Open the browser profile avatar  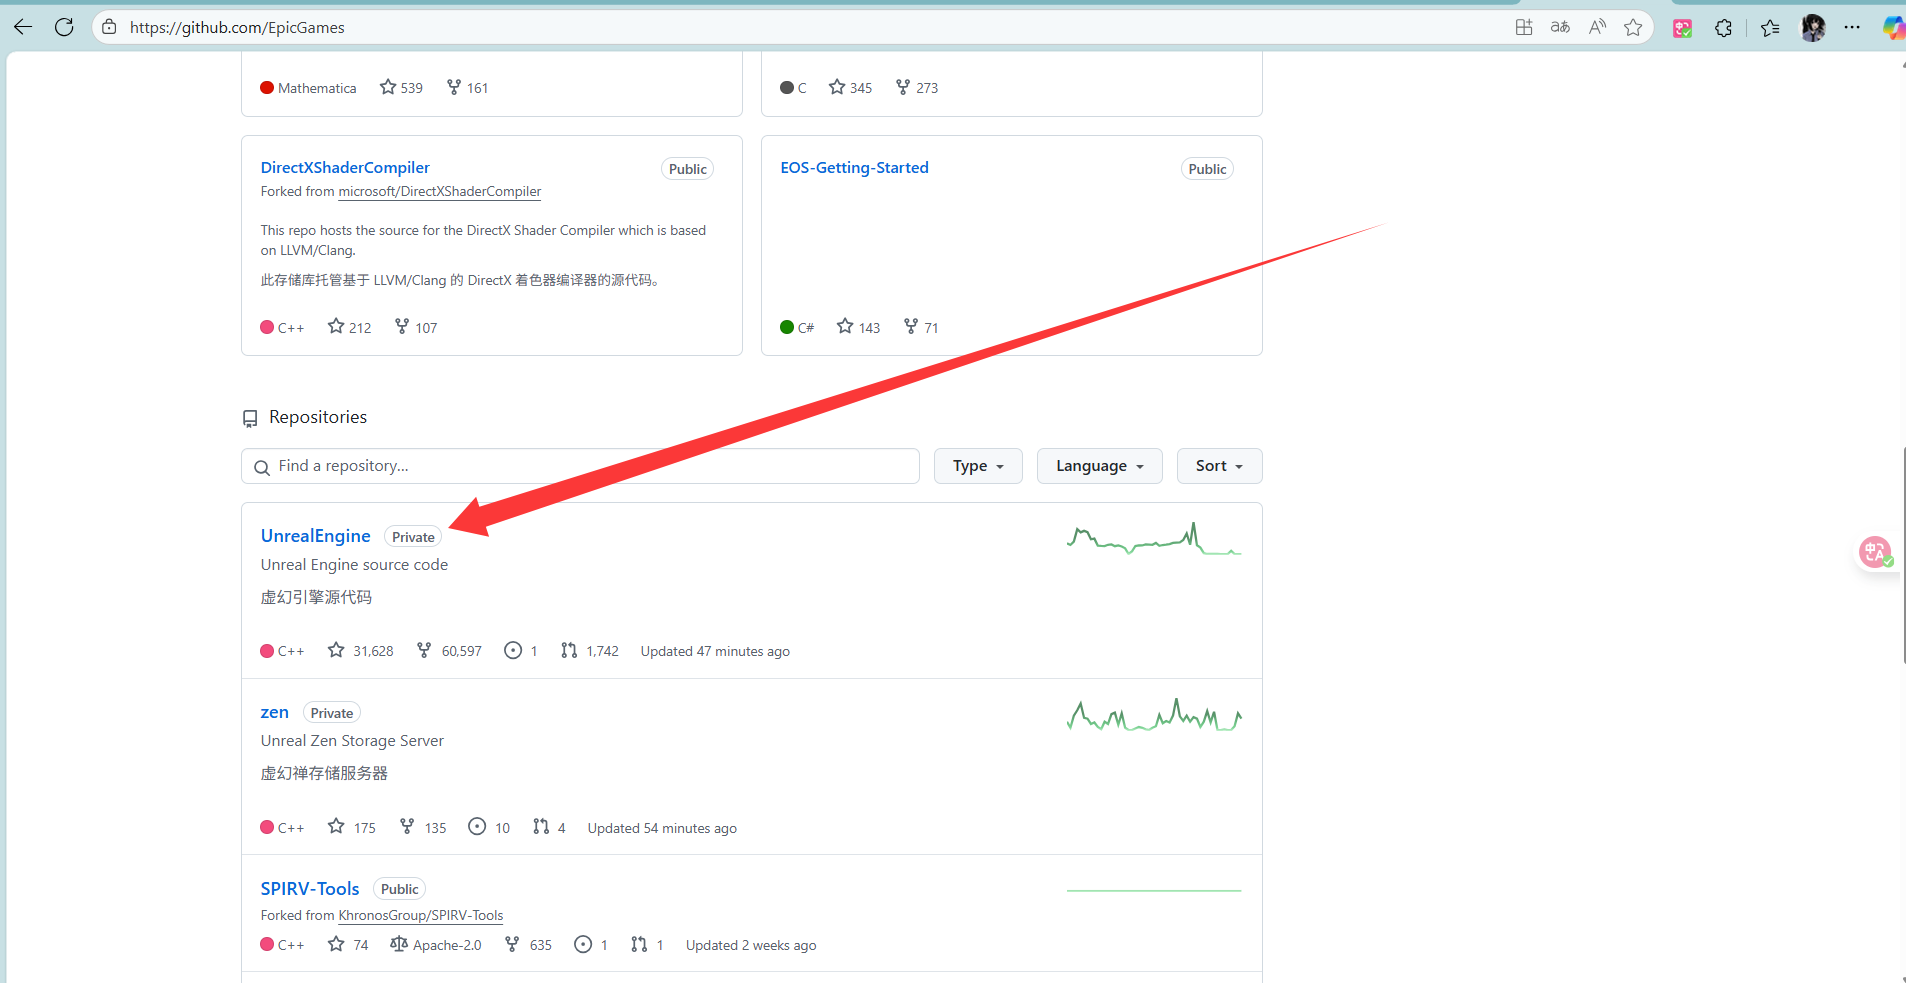[x=1813, y=28]
